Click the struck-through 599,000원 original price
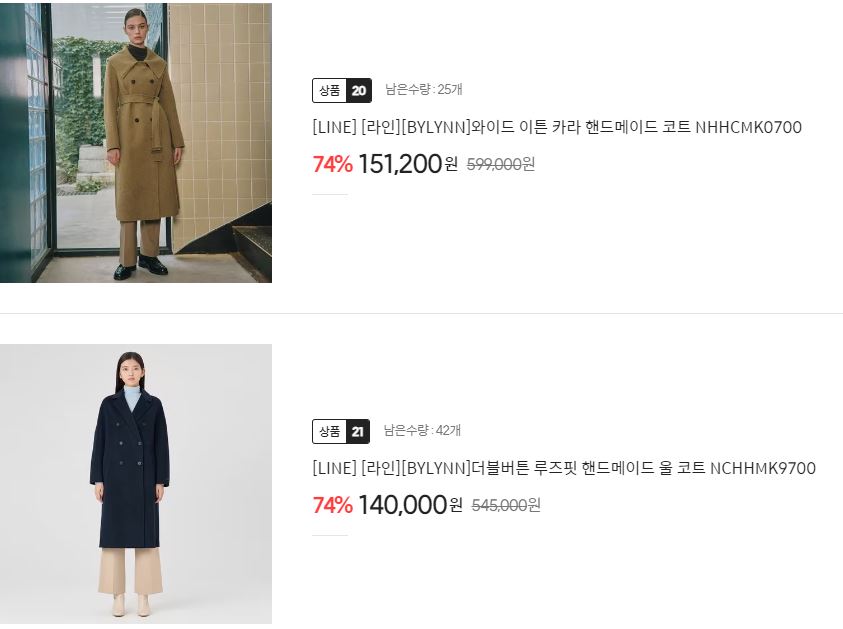 (501, 164)
